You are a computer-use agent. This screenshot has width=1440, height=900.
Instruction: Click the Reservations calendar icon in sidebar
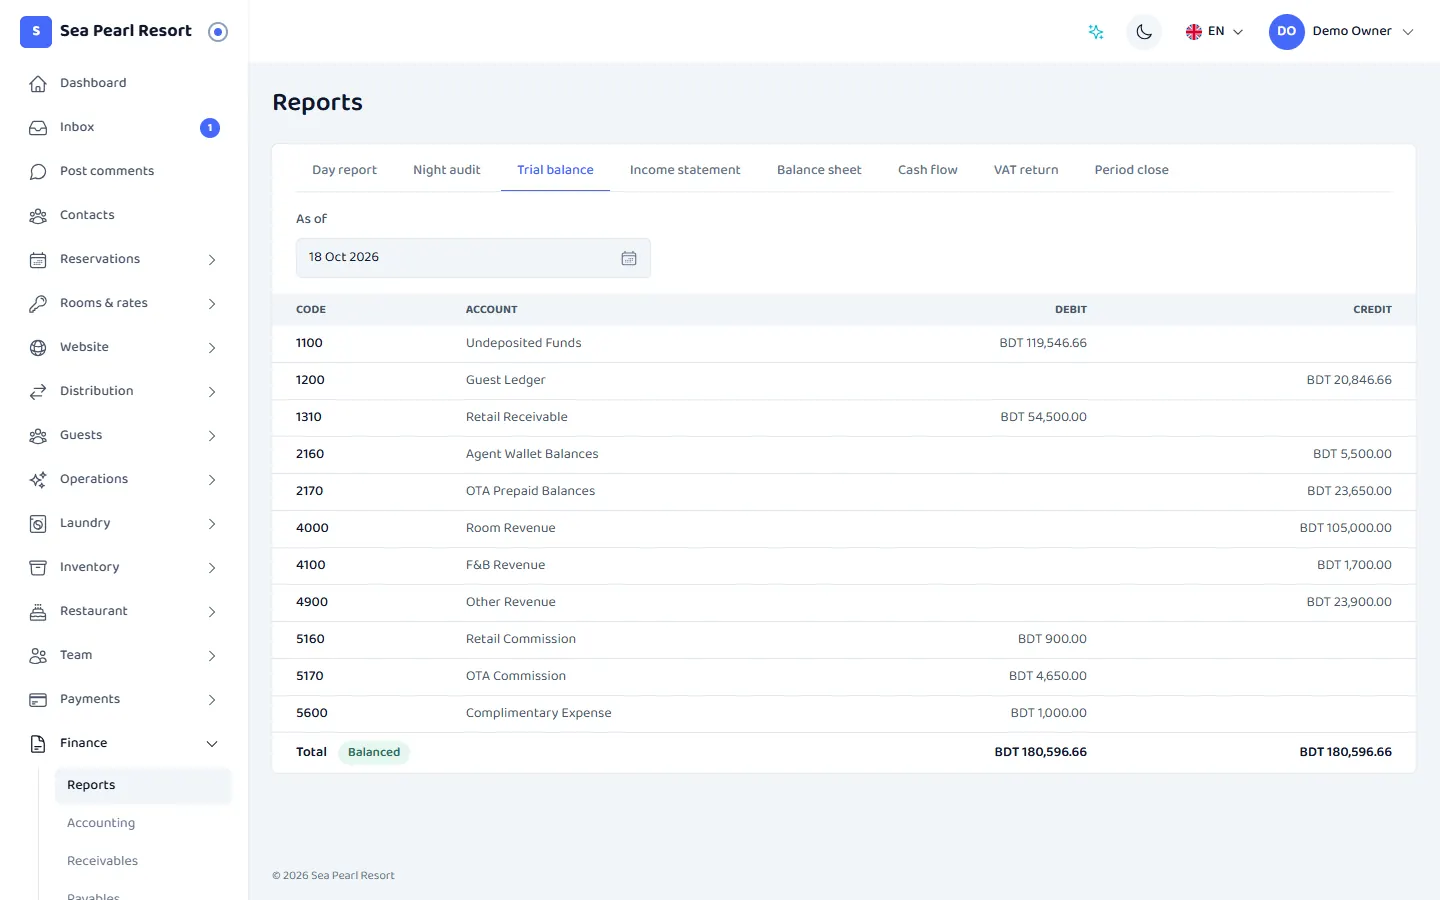tap(38, 259)
